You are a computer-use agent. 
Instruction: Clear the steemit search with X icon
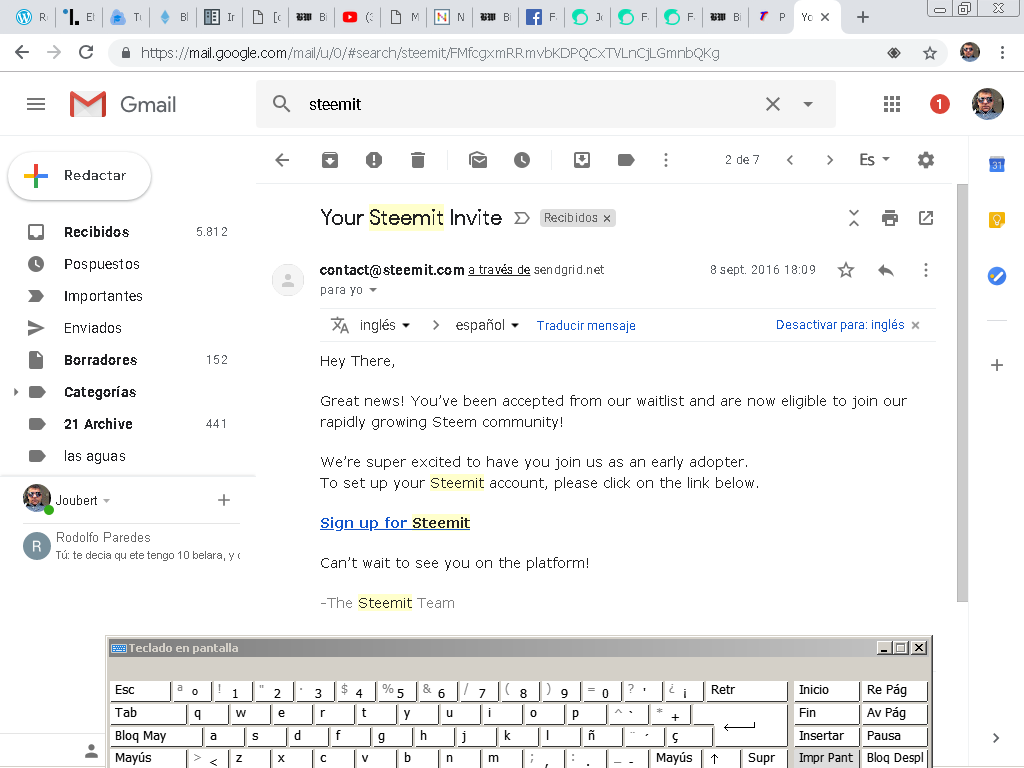pos(773,104)
